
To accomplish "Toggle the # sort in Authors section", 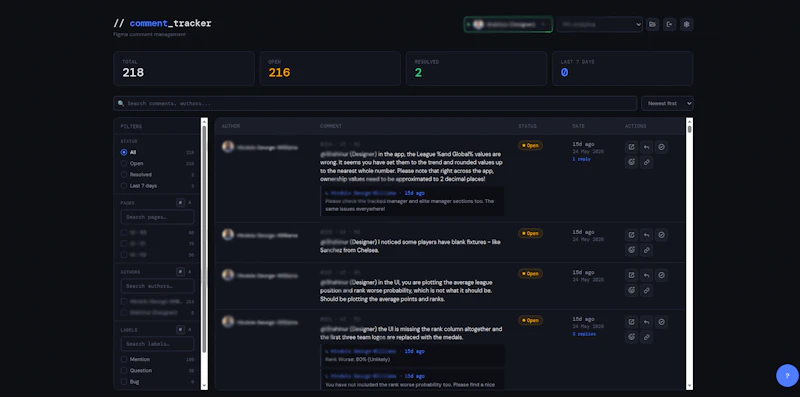I will tap(180, 272).
